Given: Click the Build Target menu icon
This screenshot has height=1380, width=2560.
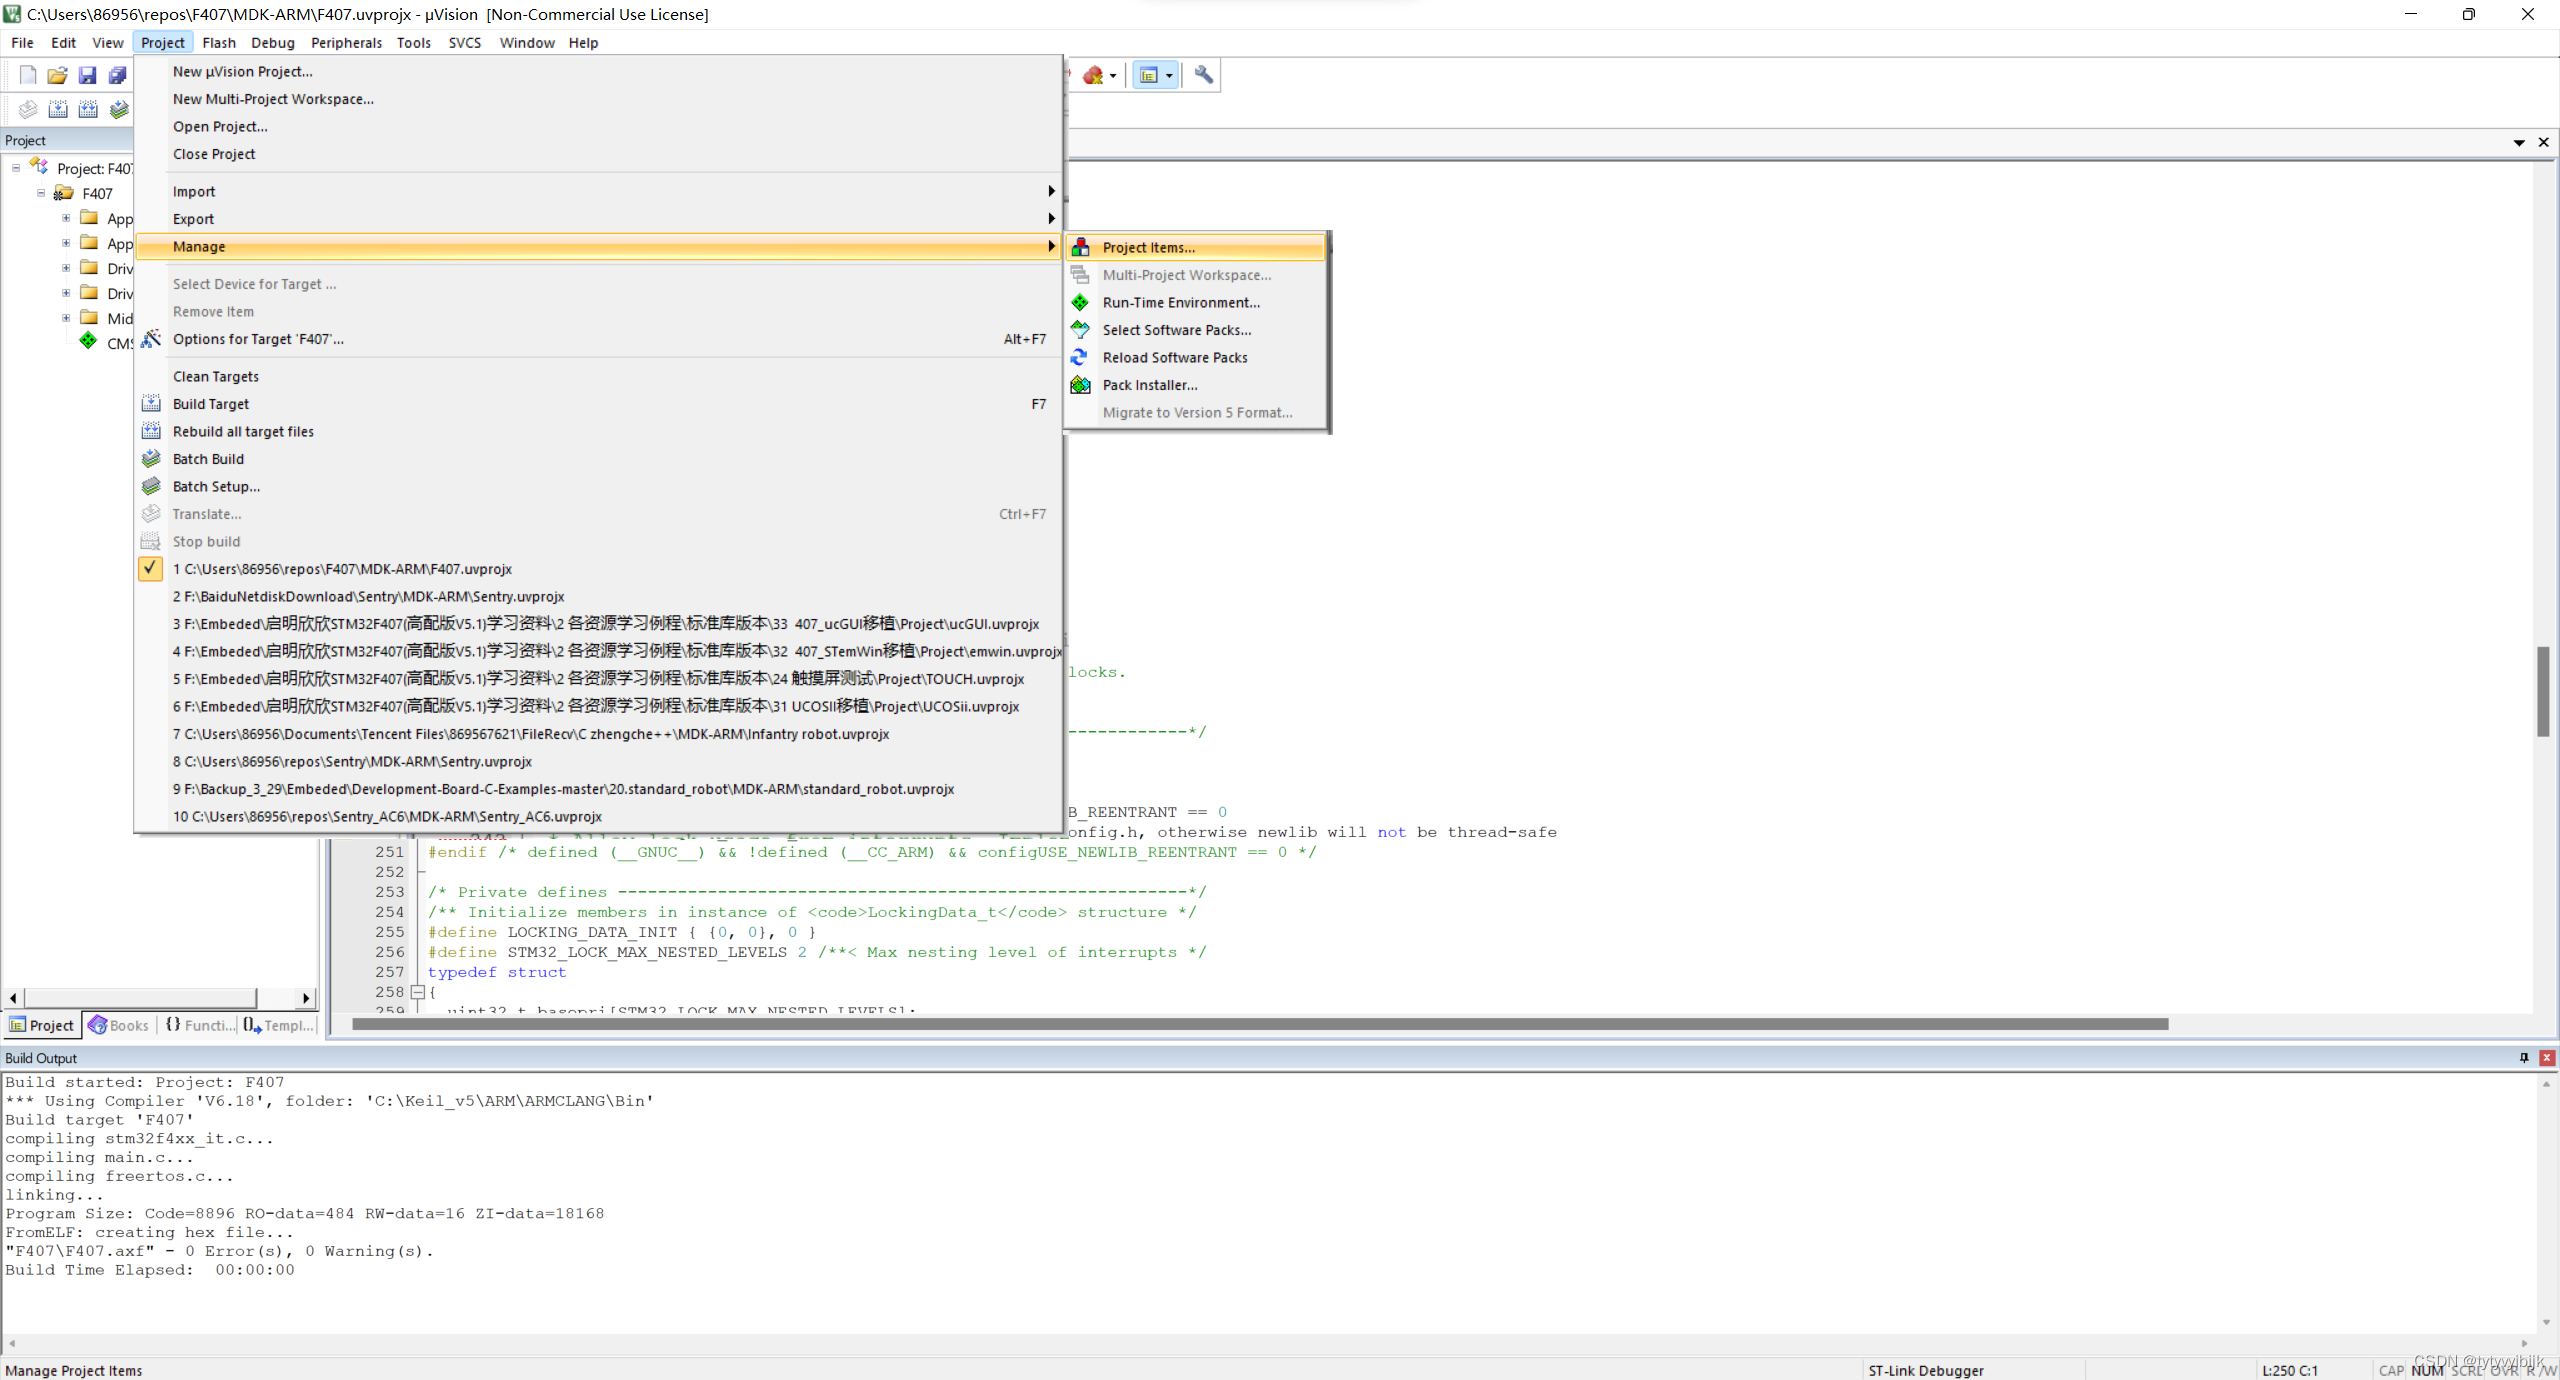Looking at the screenshot, I should pos(151,404).
